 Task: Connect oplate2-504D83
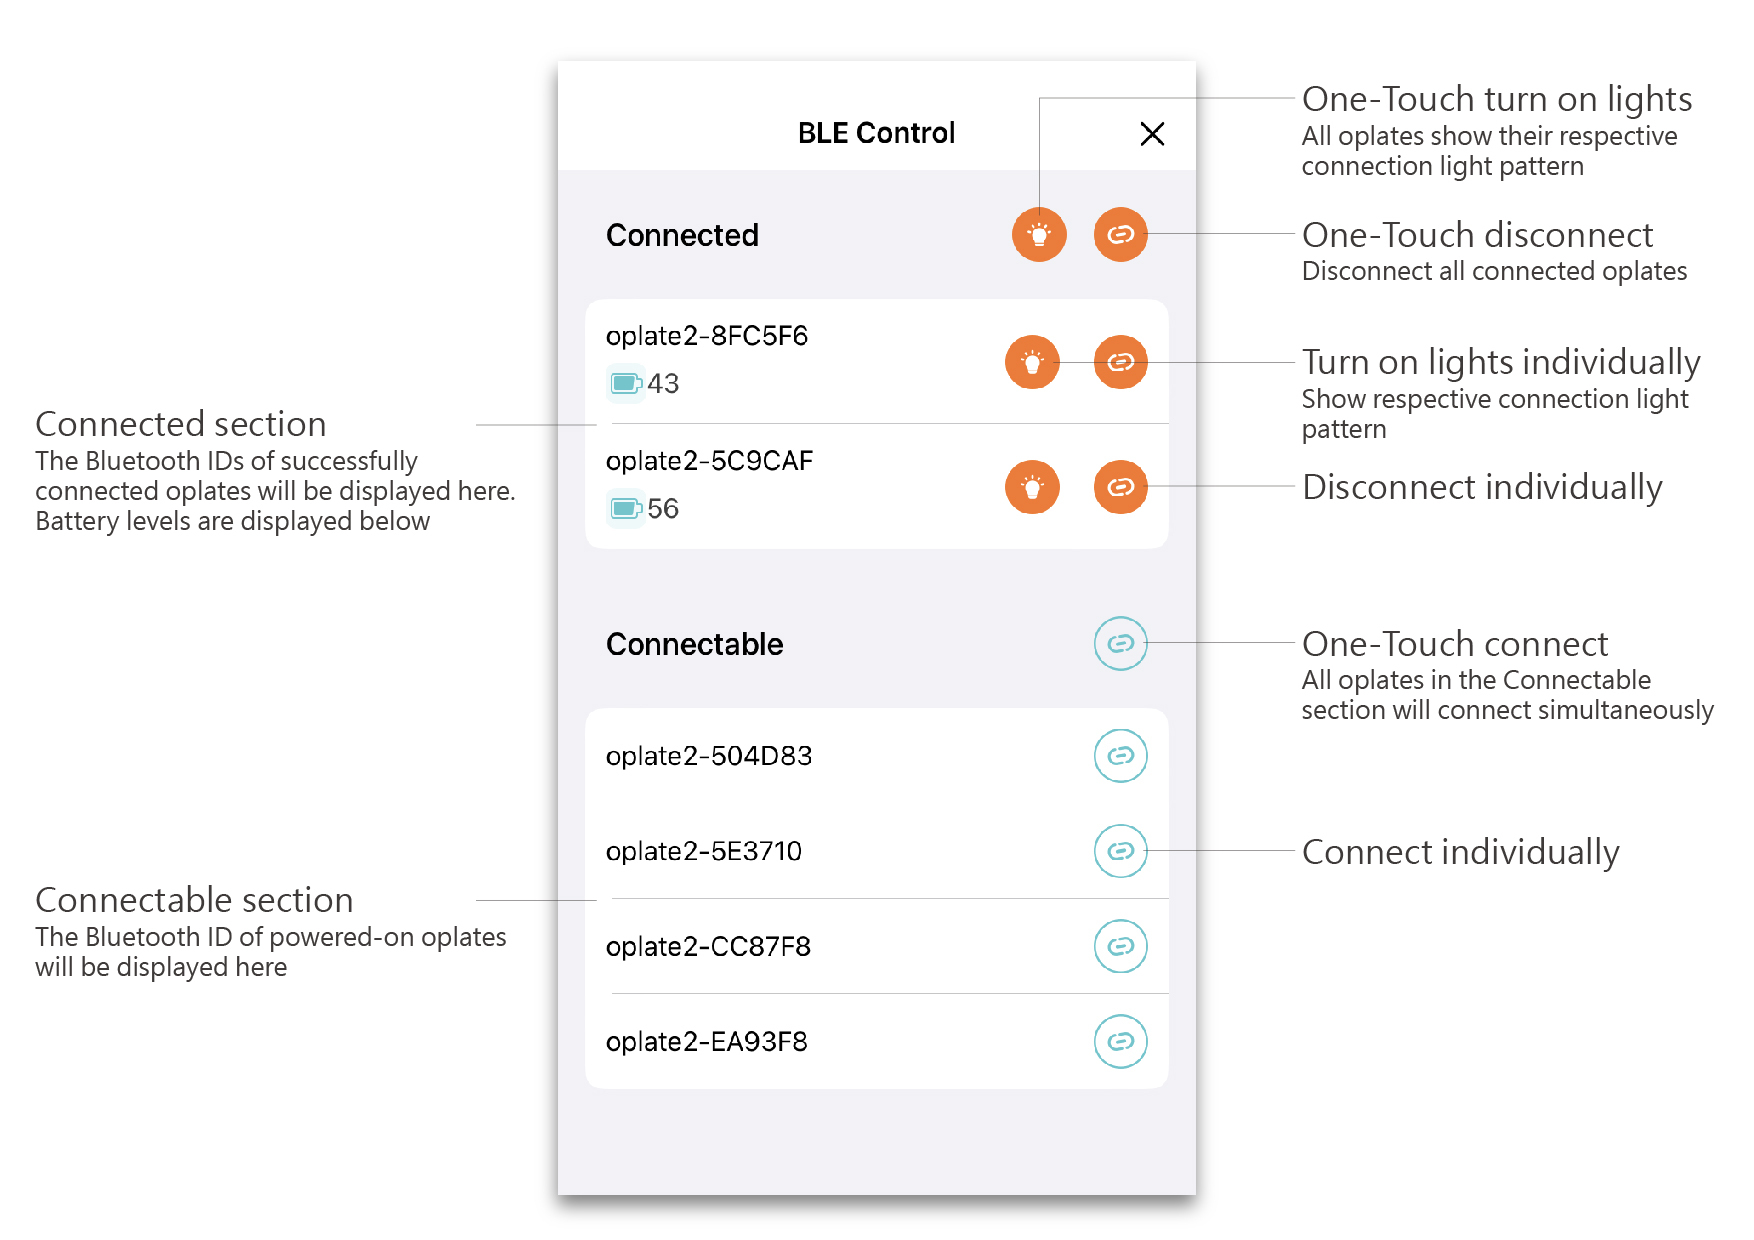[1120, 756]
